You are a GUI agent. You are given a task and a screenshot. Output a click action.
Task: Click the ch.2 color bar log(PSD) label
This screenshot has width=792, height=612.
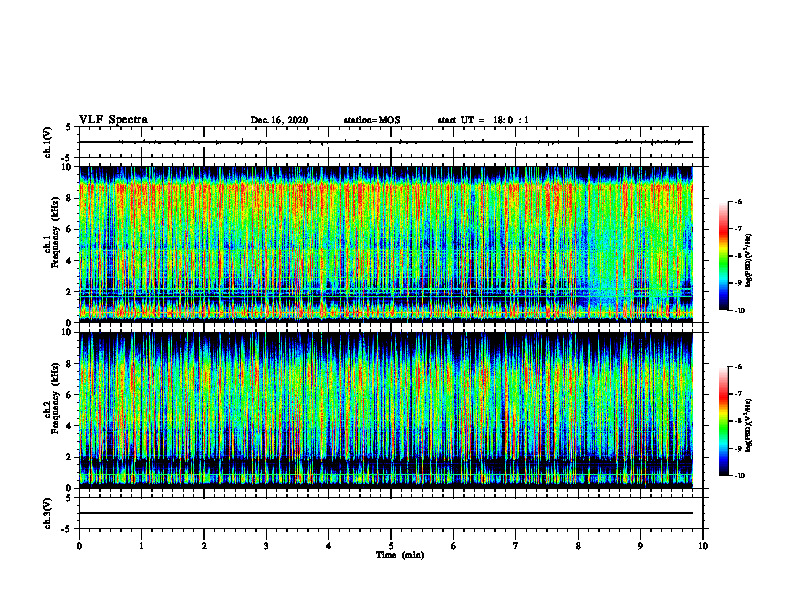point(749,425)
